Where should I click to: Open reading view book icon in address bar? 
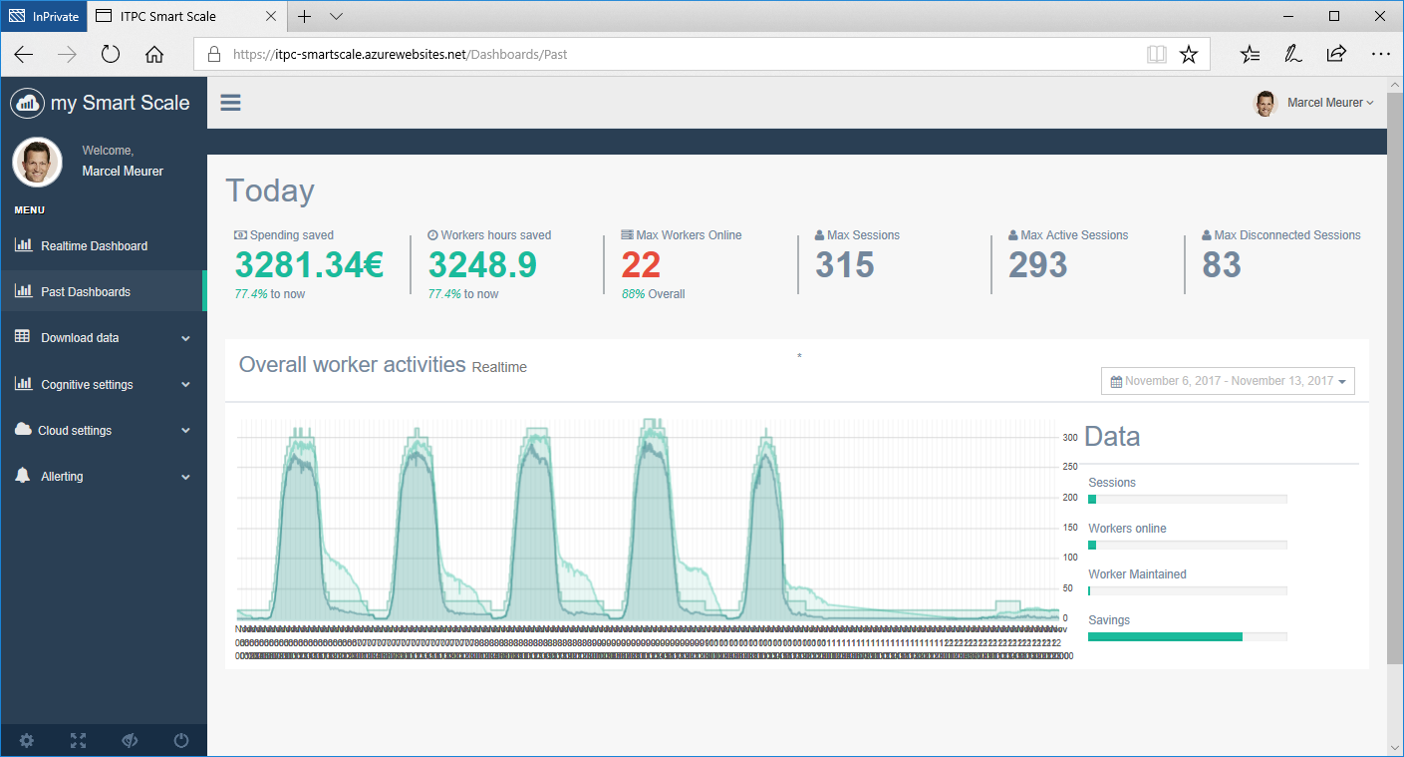(1156, 55)
